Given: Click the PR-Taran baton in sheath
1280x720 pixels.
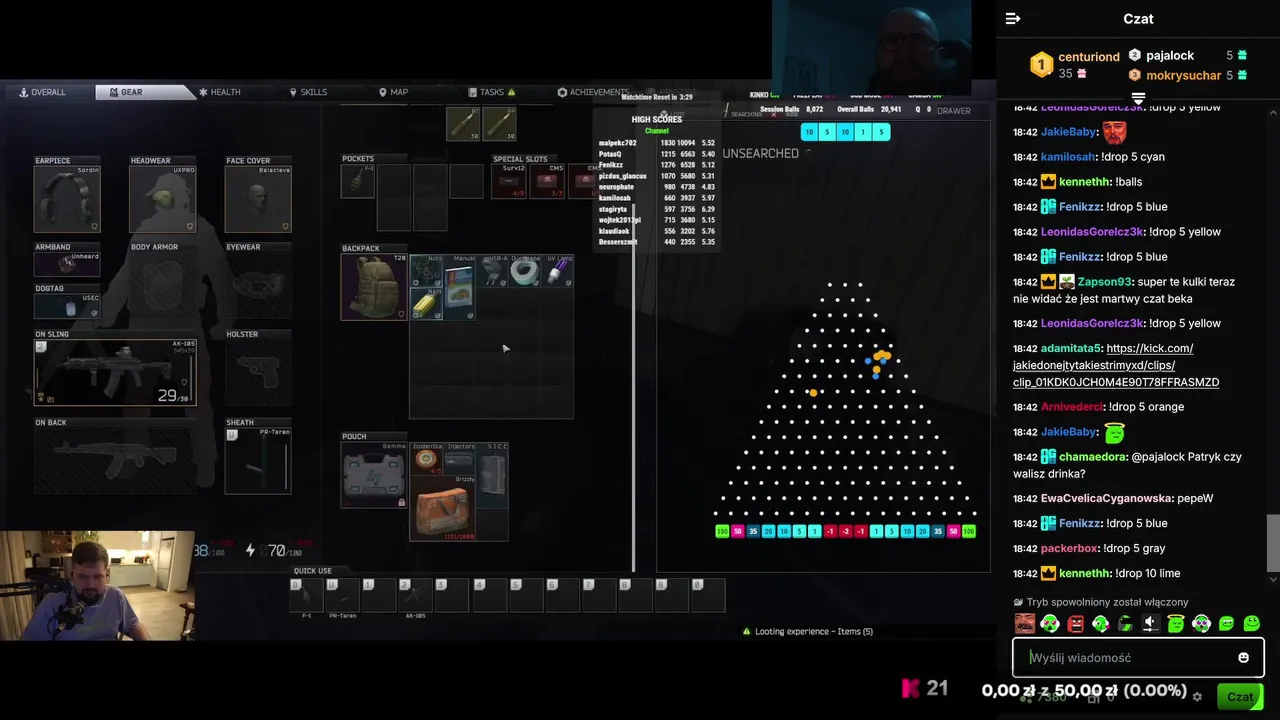Looking at the screenshot, I should coord(258,461).
